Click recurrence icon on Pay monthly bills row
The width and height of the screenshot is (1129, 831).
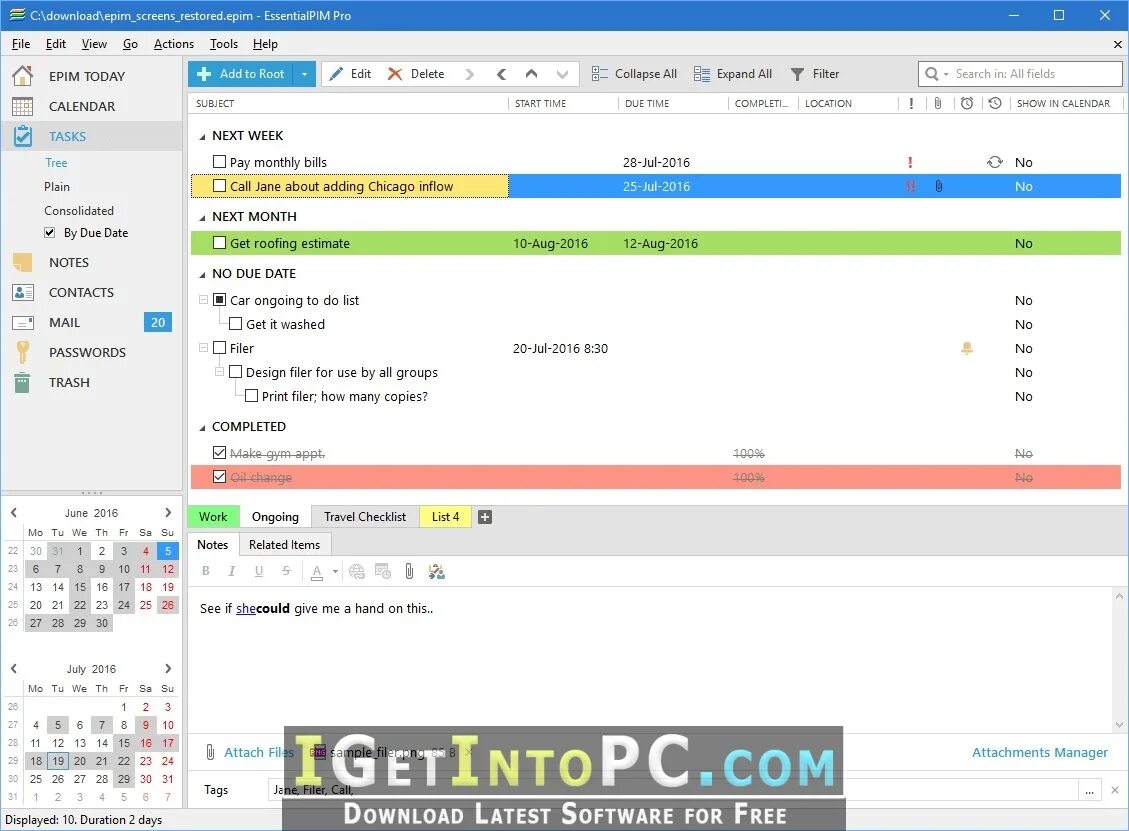coord(995,162)
